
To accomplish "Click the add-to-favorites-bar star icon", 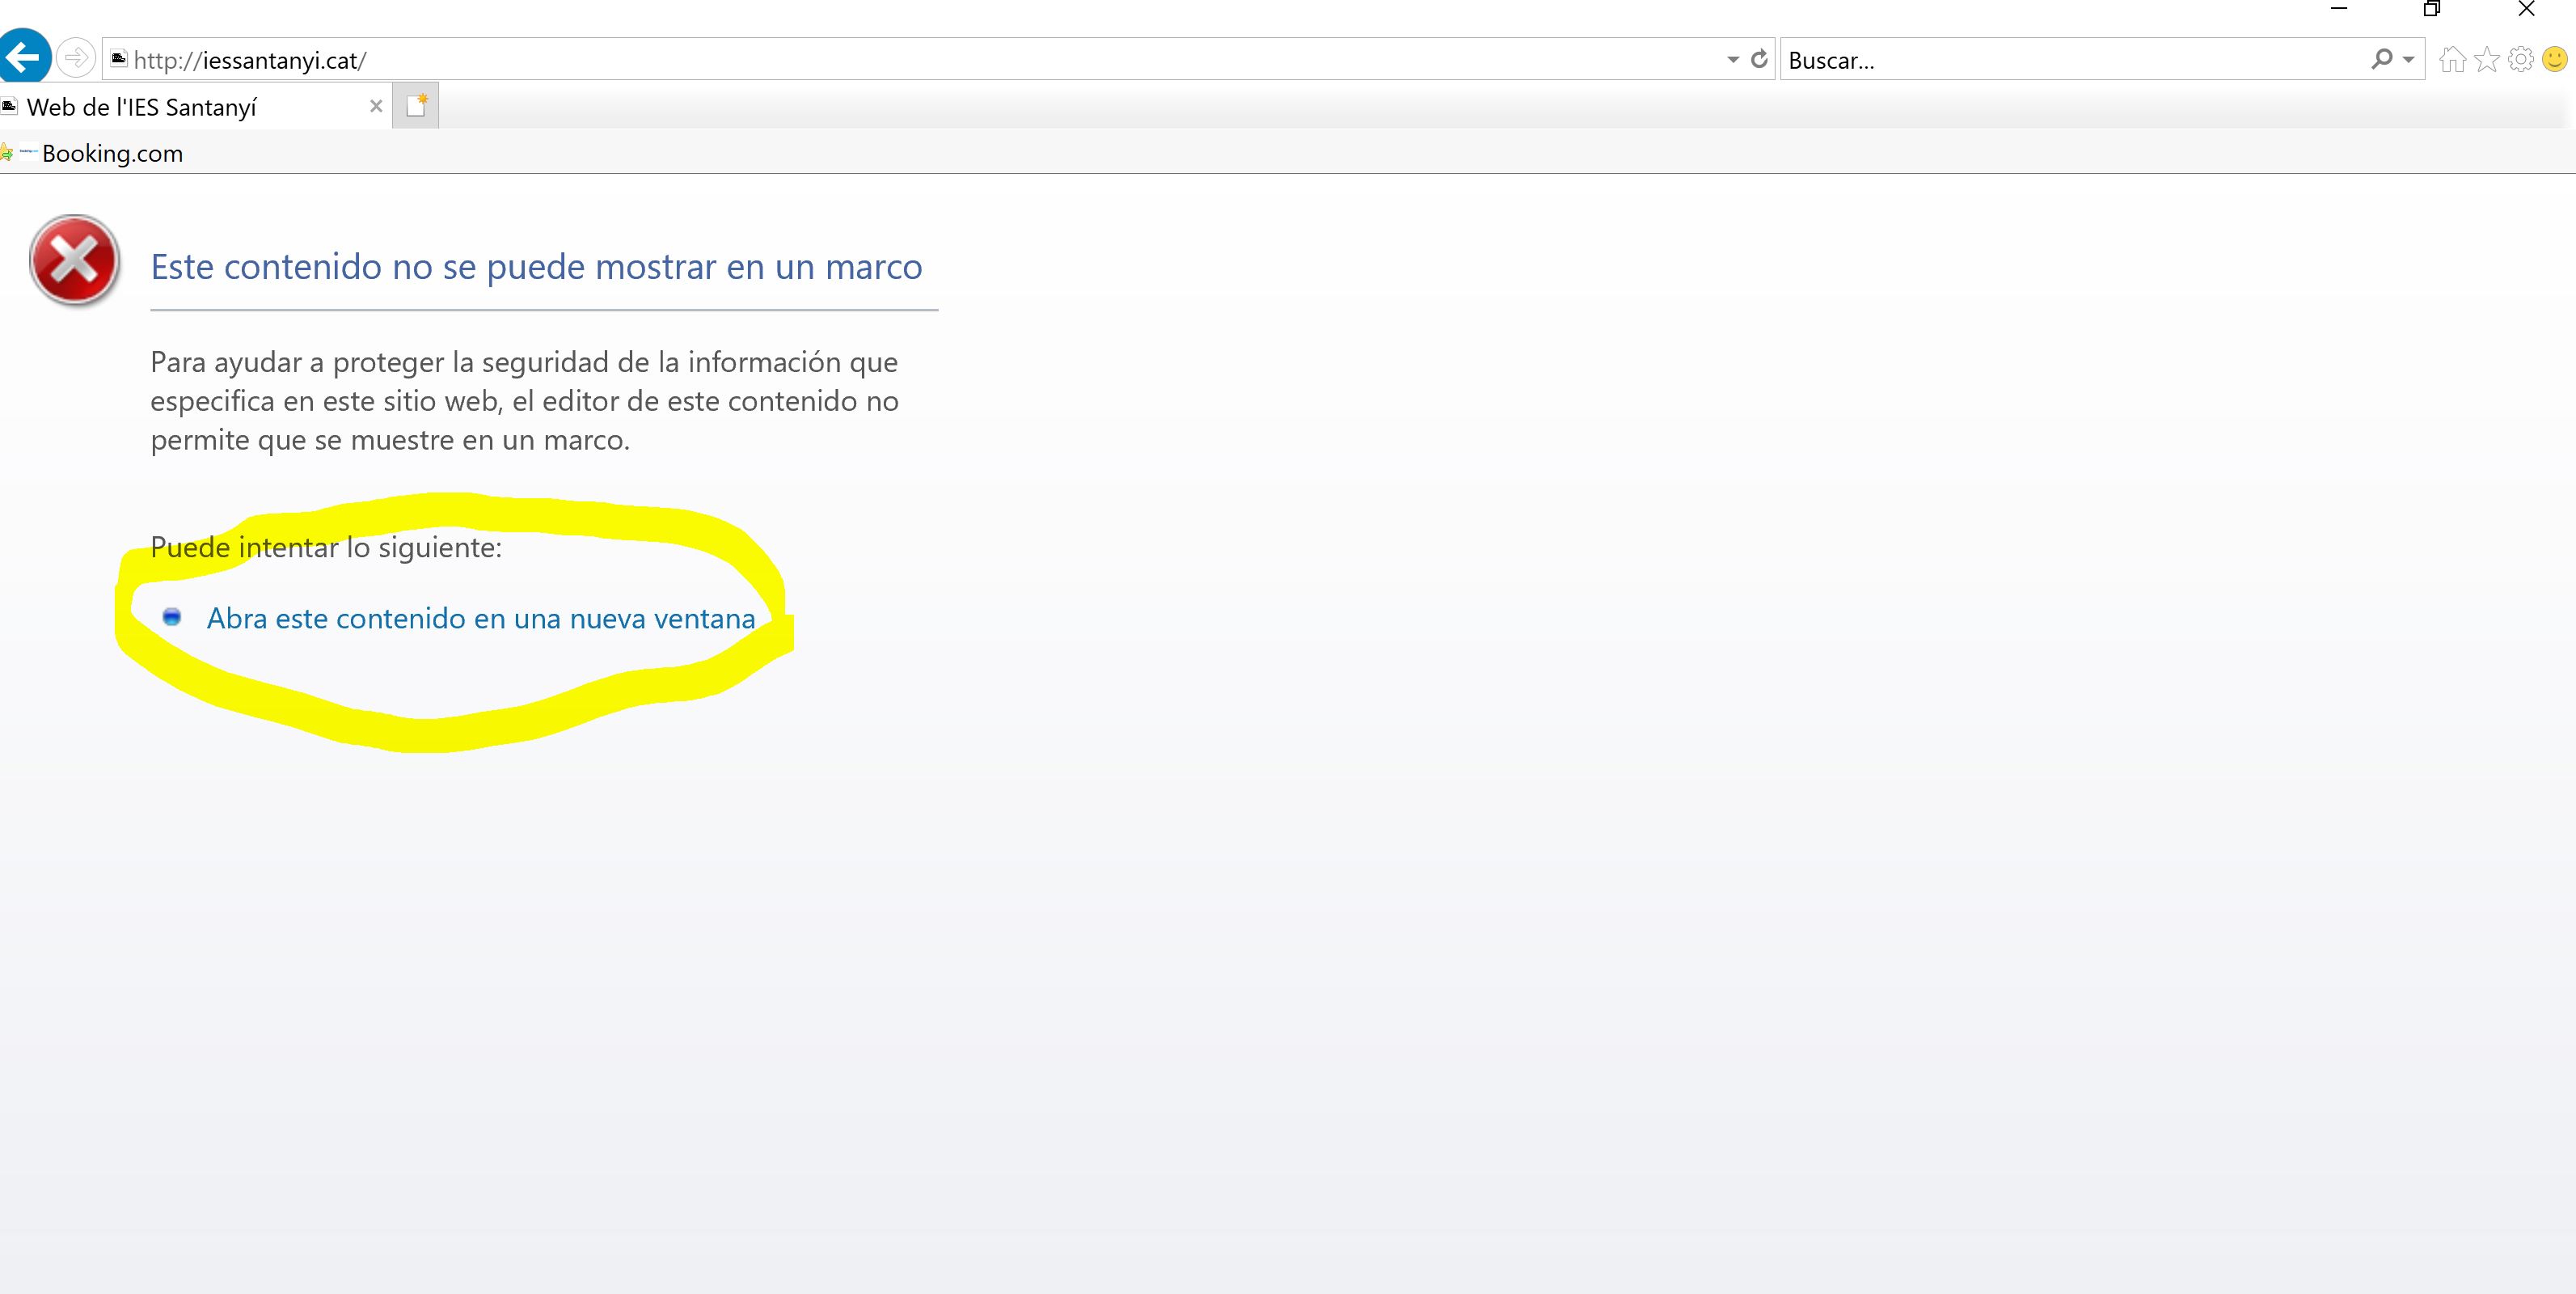I will coord(6,153).
